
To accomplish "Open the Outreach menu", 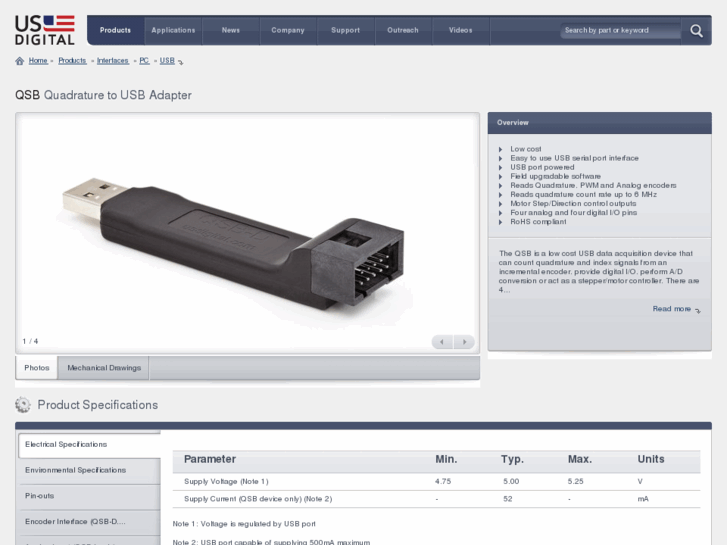I will click(403, 30).
